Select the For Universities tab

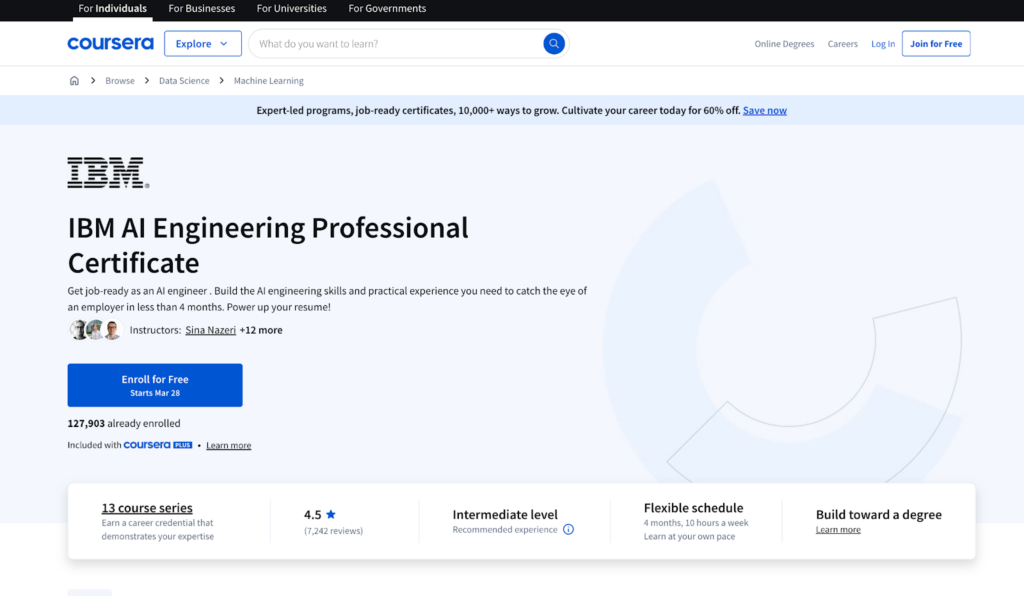pyautogui.click(x=291, y=8)
